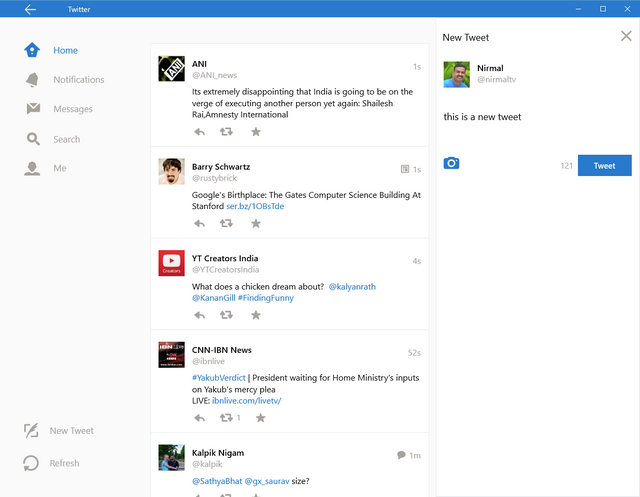
Task: Minimize the Twitter window
Action: [x=578, y=9]
